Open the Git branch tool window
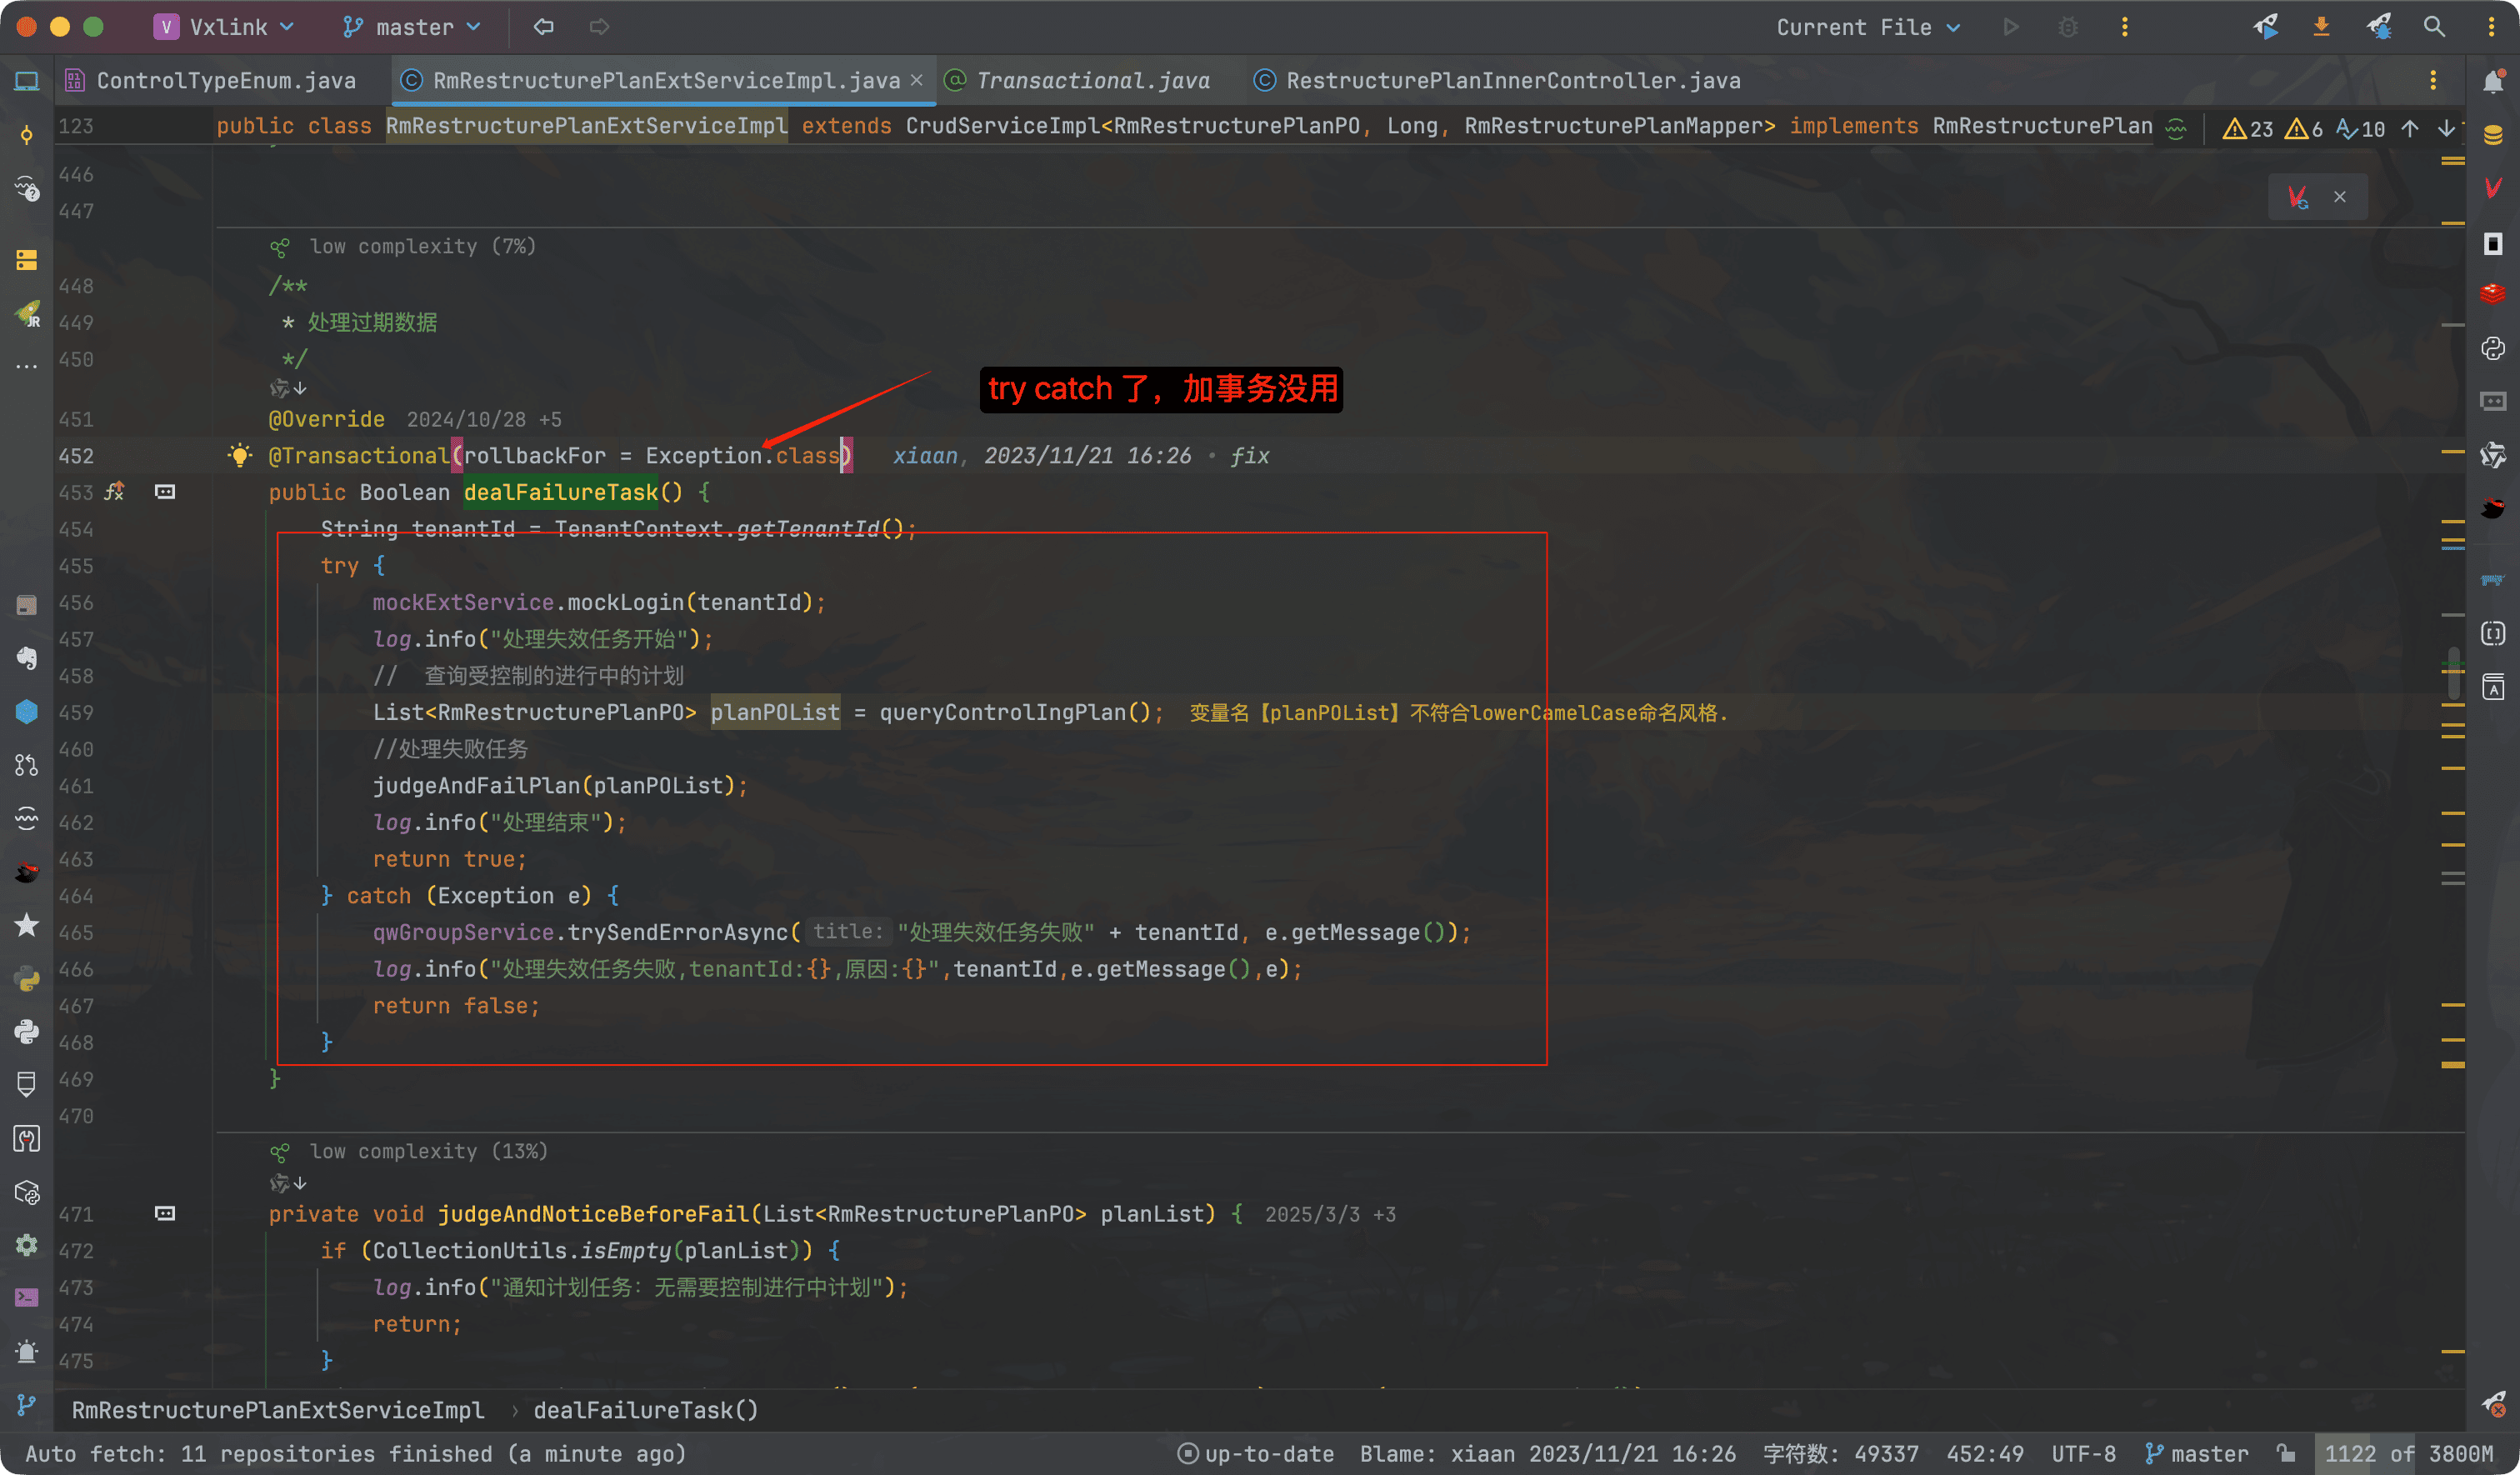 coord(27,1405)
